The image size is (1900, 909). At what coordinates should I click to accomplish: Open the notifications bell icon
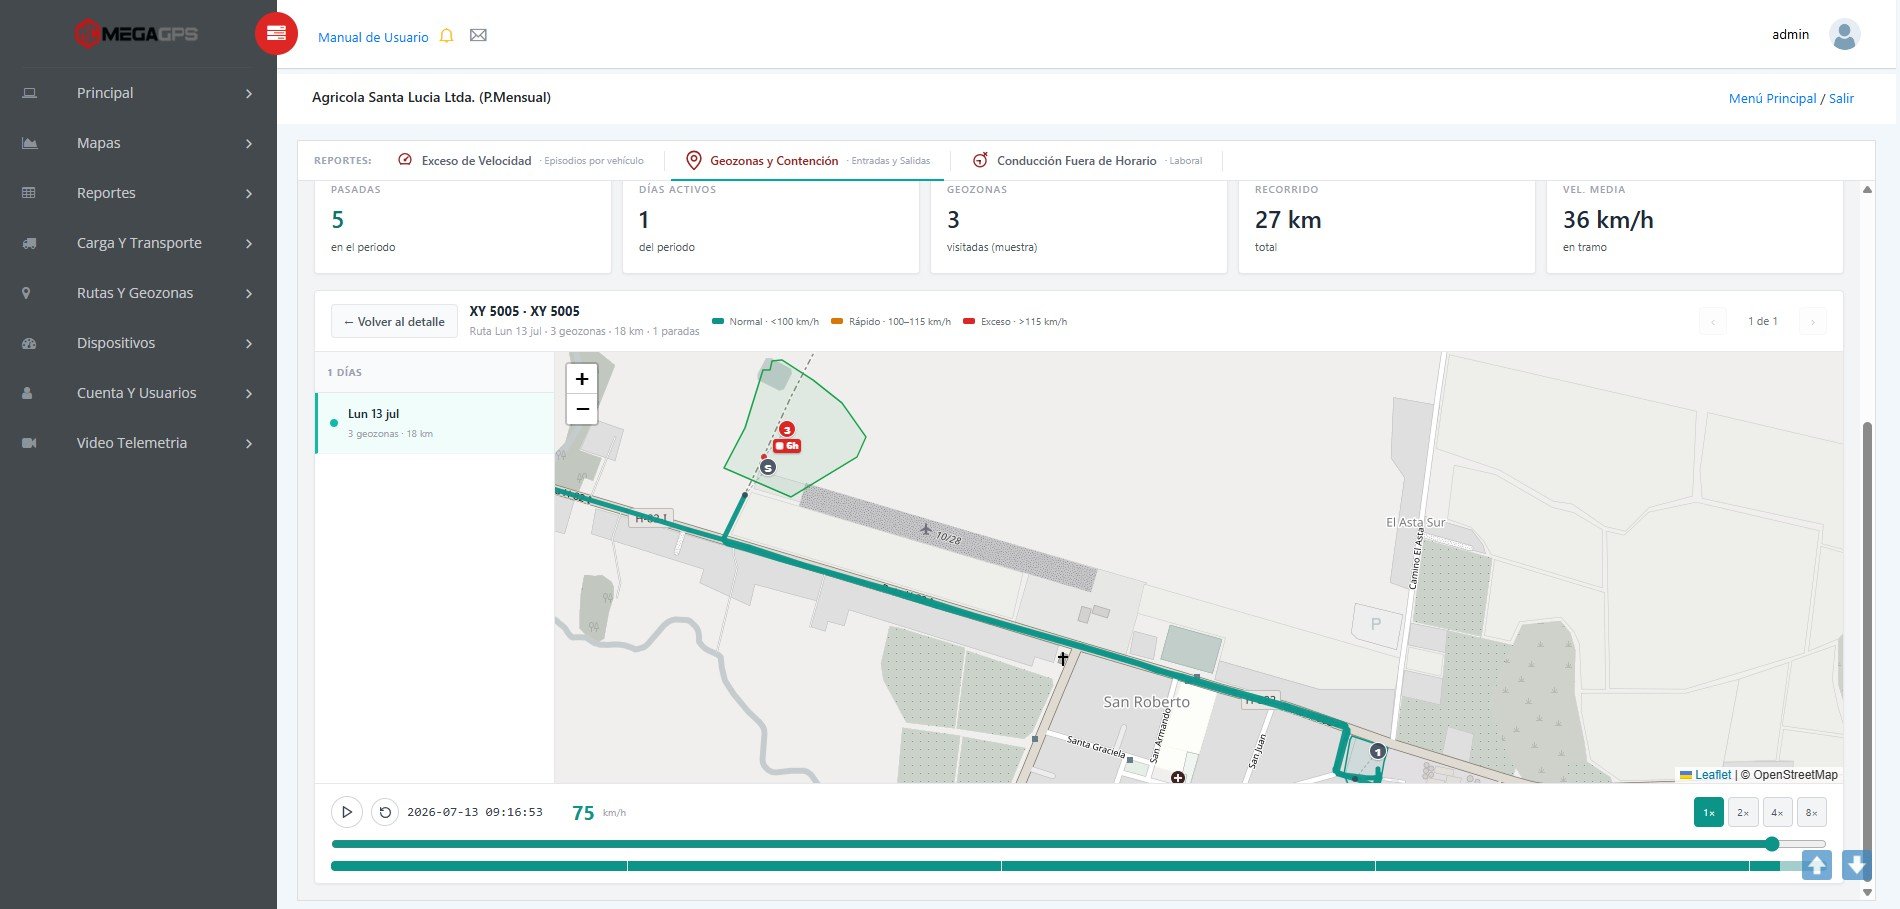[447, 36]
